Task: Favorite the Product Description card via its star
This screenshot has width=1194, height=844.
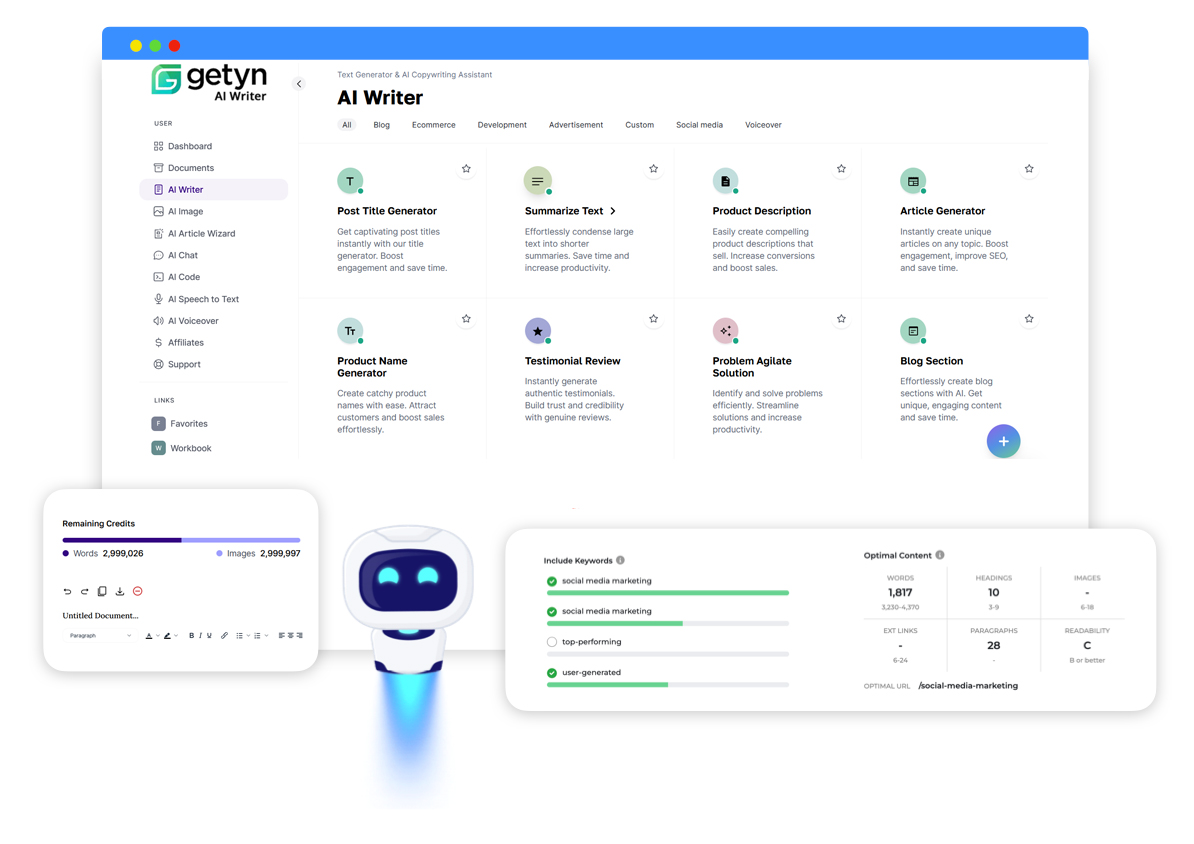Action: [841, 169]
